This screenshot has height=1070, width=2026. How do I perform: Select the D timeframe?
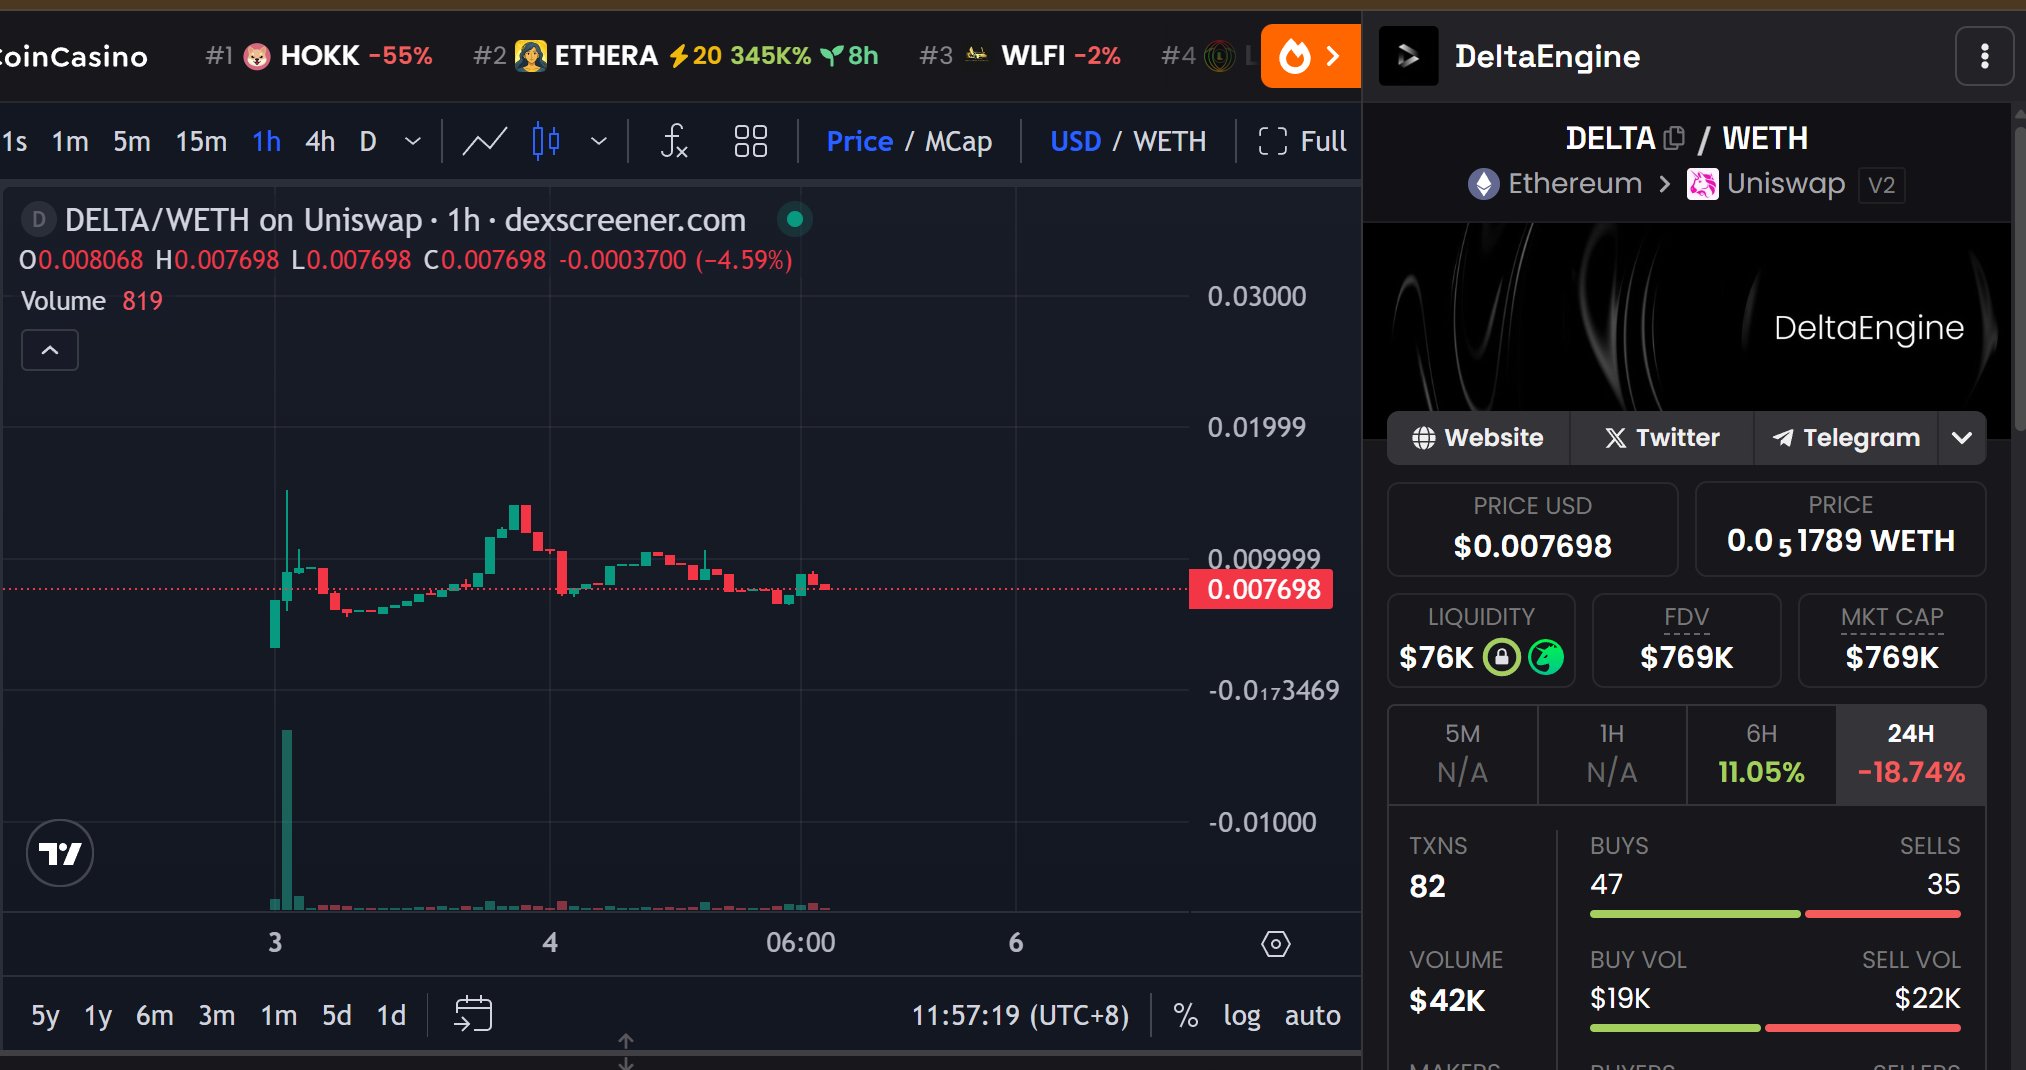(x=368, y=141)
